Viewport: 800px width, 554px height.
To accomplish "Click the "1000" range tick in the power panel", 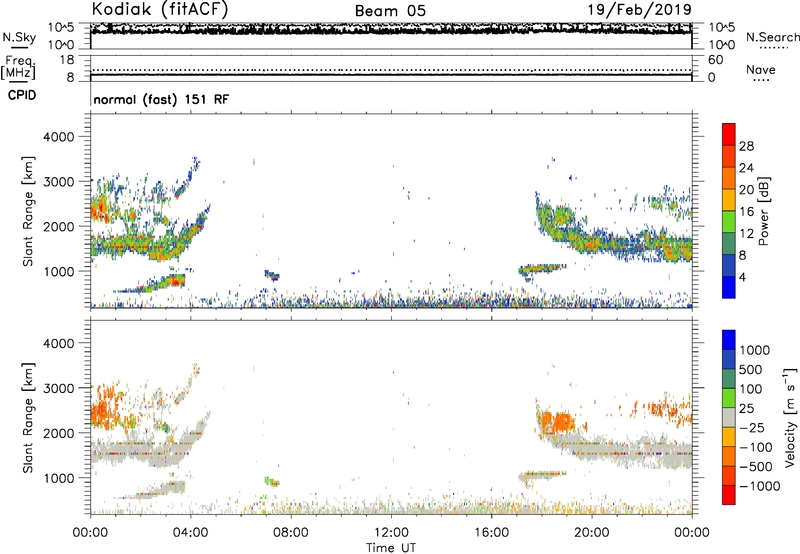I will (x=59, y=271).
